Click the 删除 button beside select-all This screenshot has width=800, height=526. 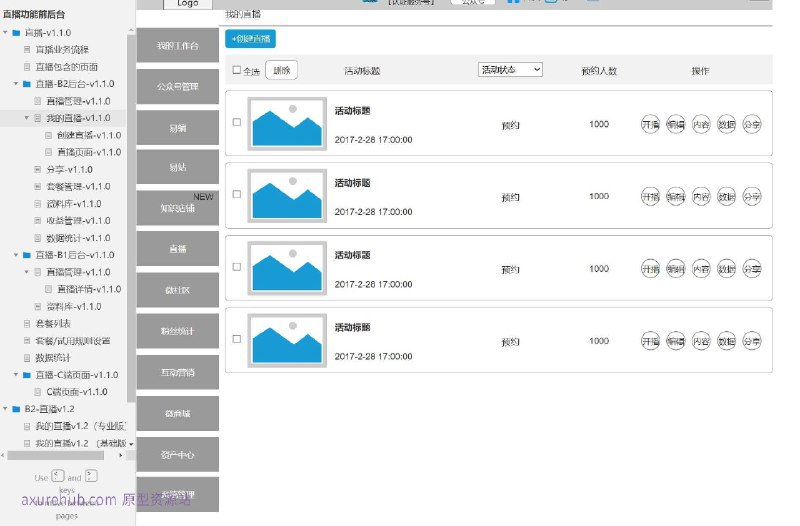click(x=282, y=70)
